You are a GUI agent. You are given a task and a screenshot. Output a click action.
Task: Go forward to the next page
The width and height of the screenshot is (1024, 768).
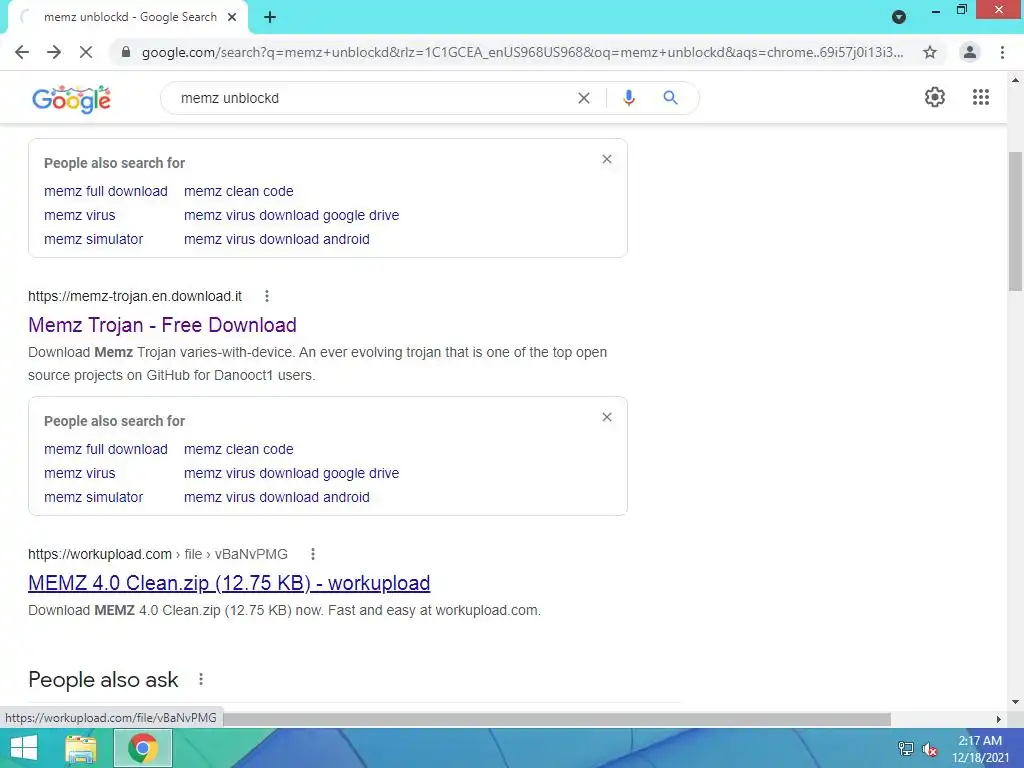(x=54, y=52)
